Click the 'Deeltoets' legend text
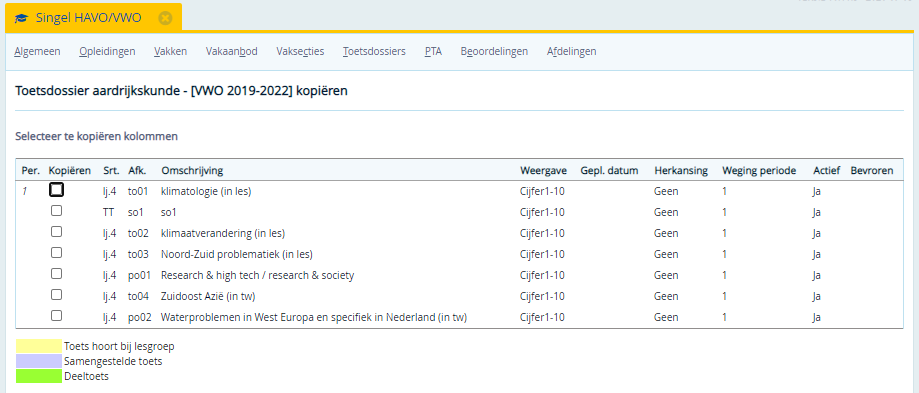The image size is (919, 393). tap(86, 377)
